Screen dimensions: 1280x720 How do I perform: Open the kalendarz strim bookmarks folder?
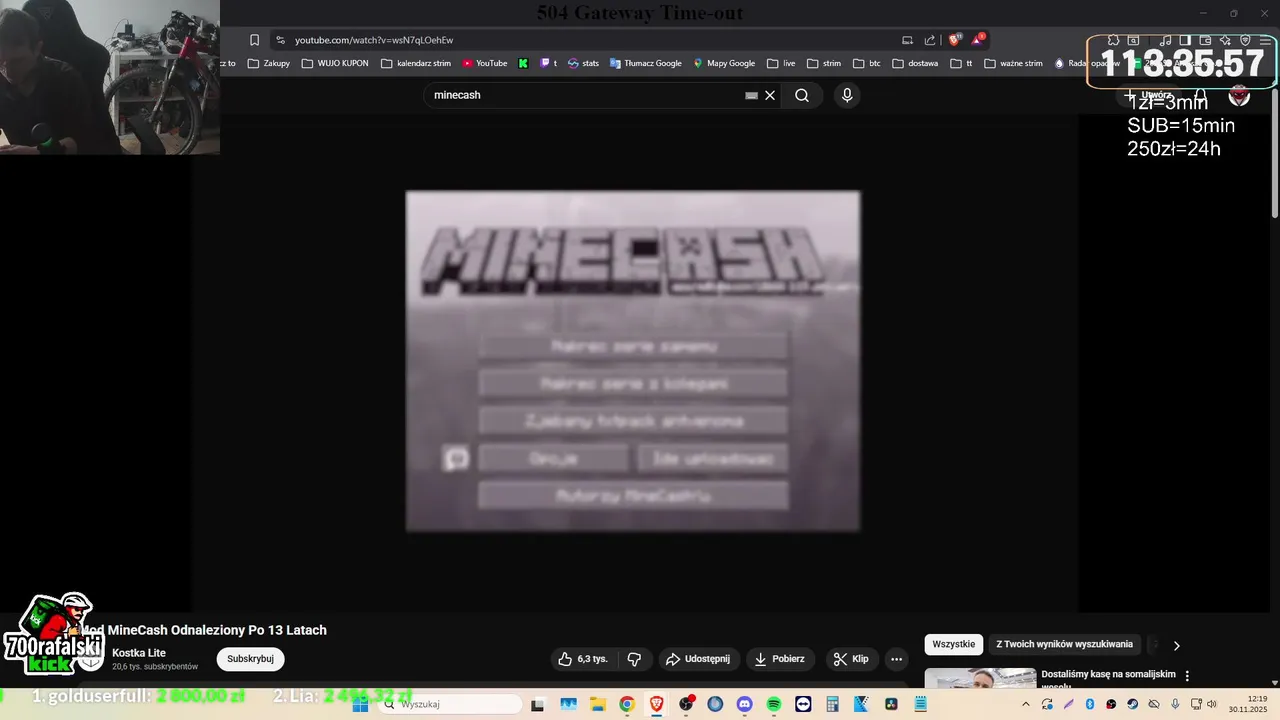click(416, 63)
